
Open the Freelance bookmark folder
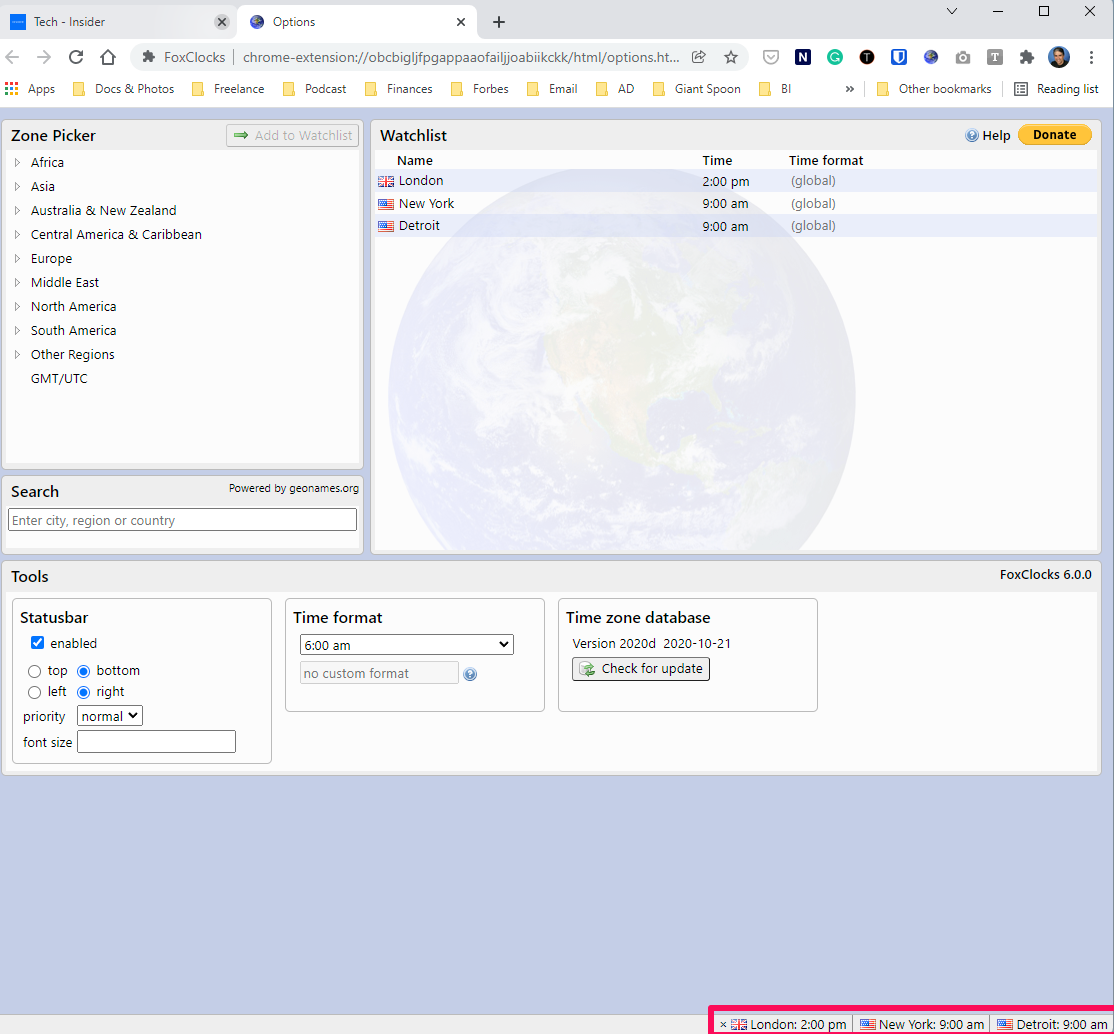point(229,89)
